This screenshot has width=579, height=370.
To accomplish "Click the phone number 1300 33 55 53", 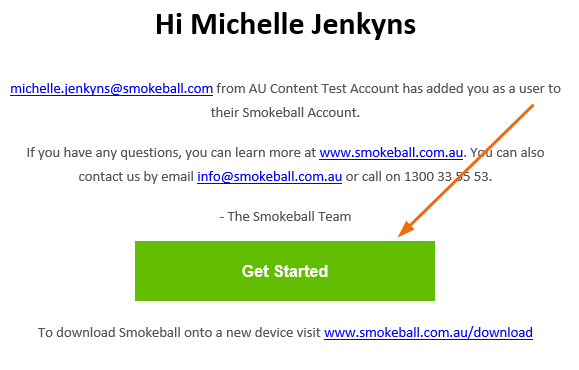I will tap(448, 177).
